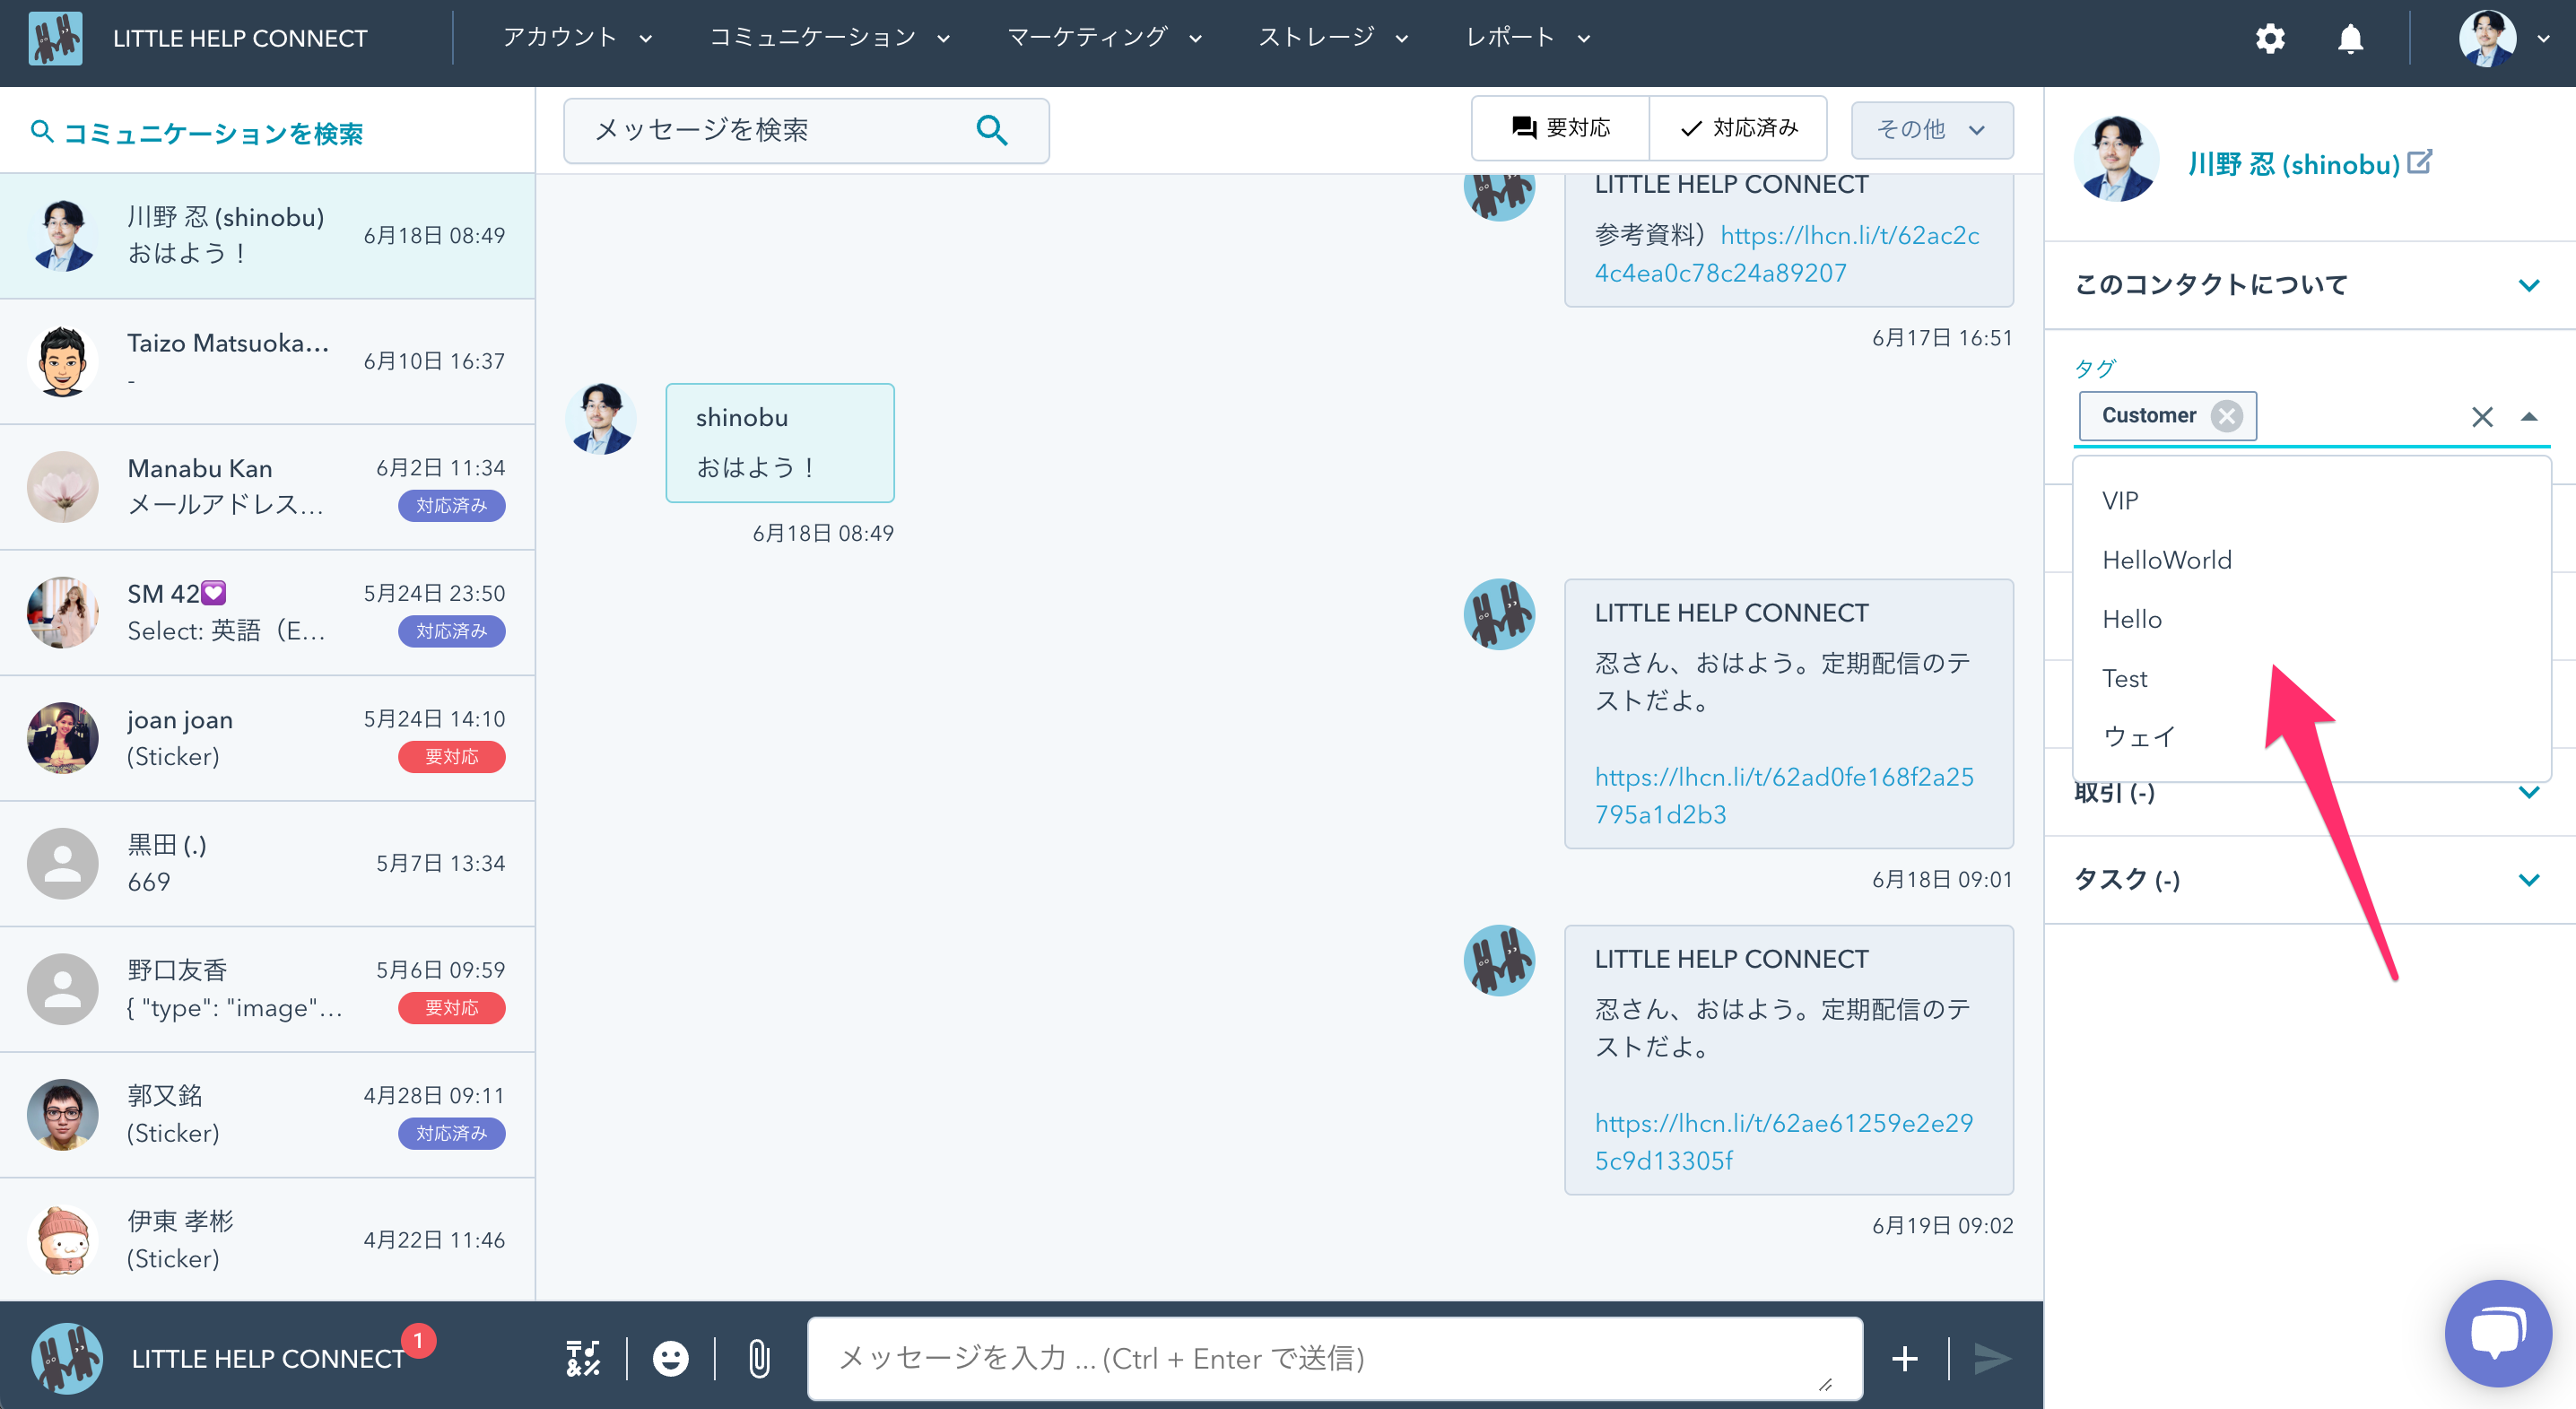The width and height of the screenshot is (2576, 1409).
Task: Click the コミュニケーションを検索 link
Action: tap(212, 133)
